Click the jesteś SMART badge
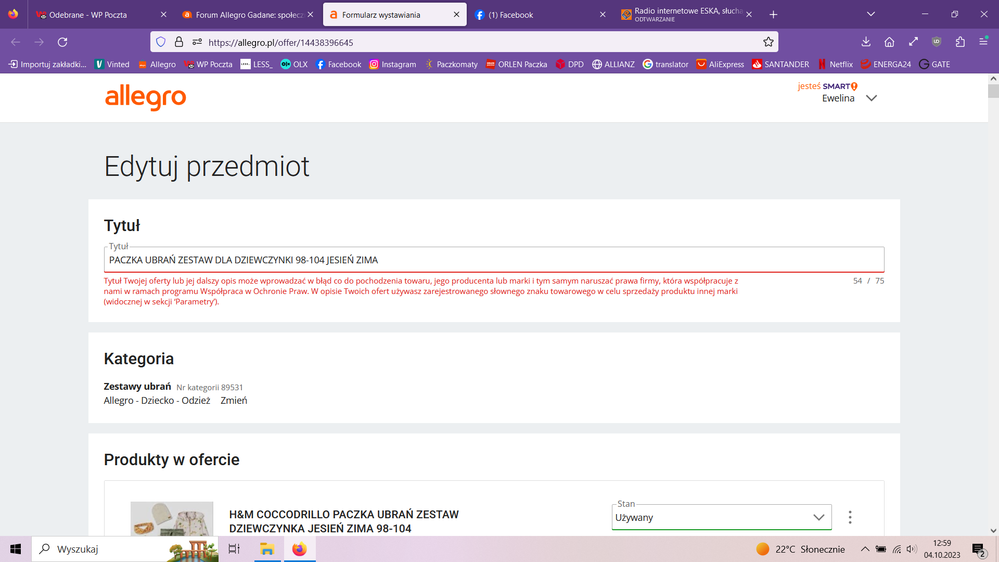 coord(828,86)
